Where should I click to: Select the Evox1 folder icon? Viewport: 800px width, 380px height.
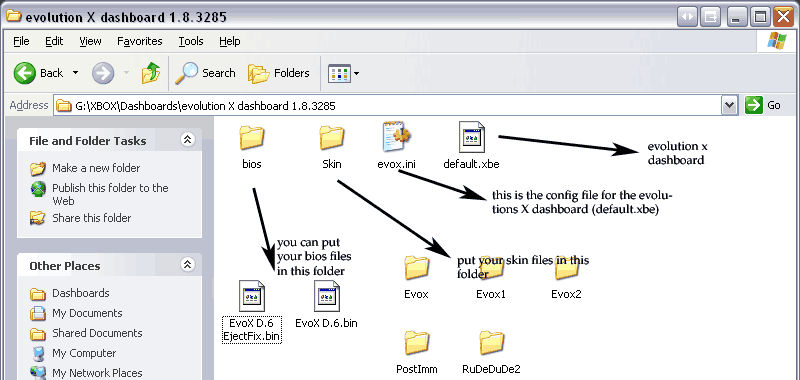pos(491,267)
